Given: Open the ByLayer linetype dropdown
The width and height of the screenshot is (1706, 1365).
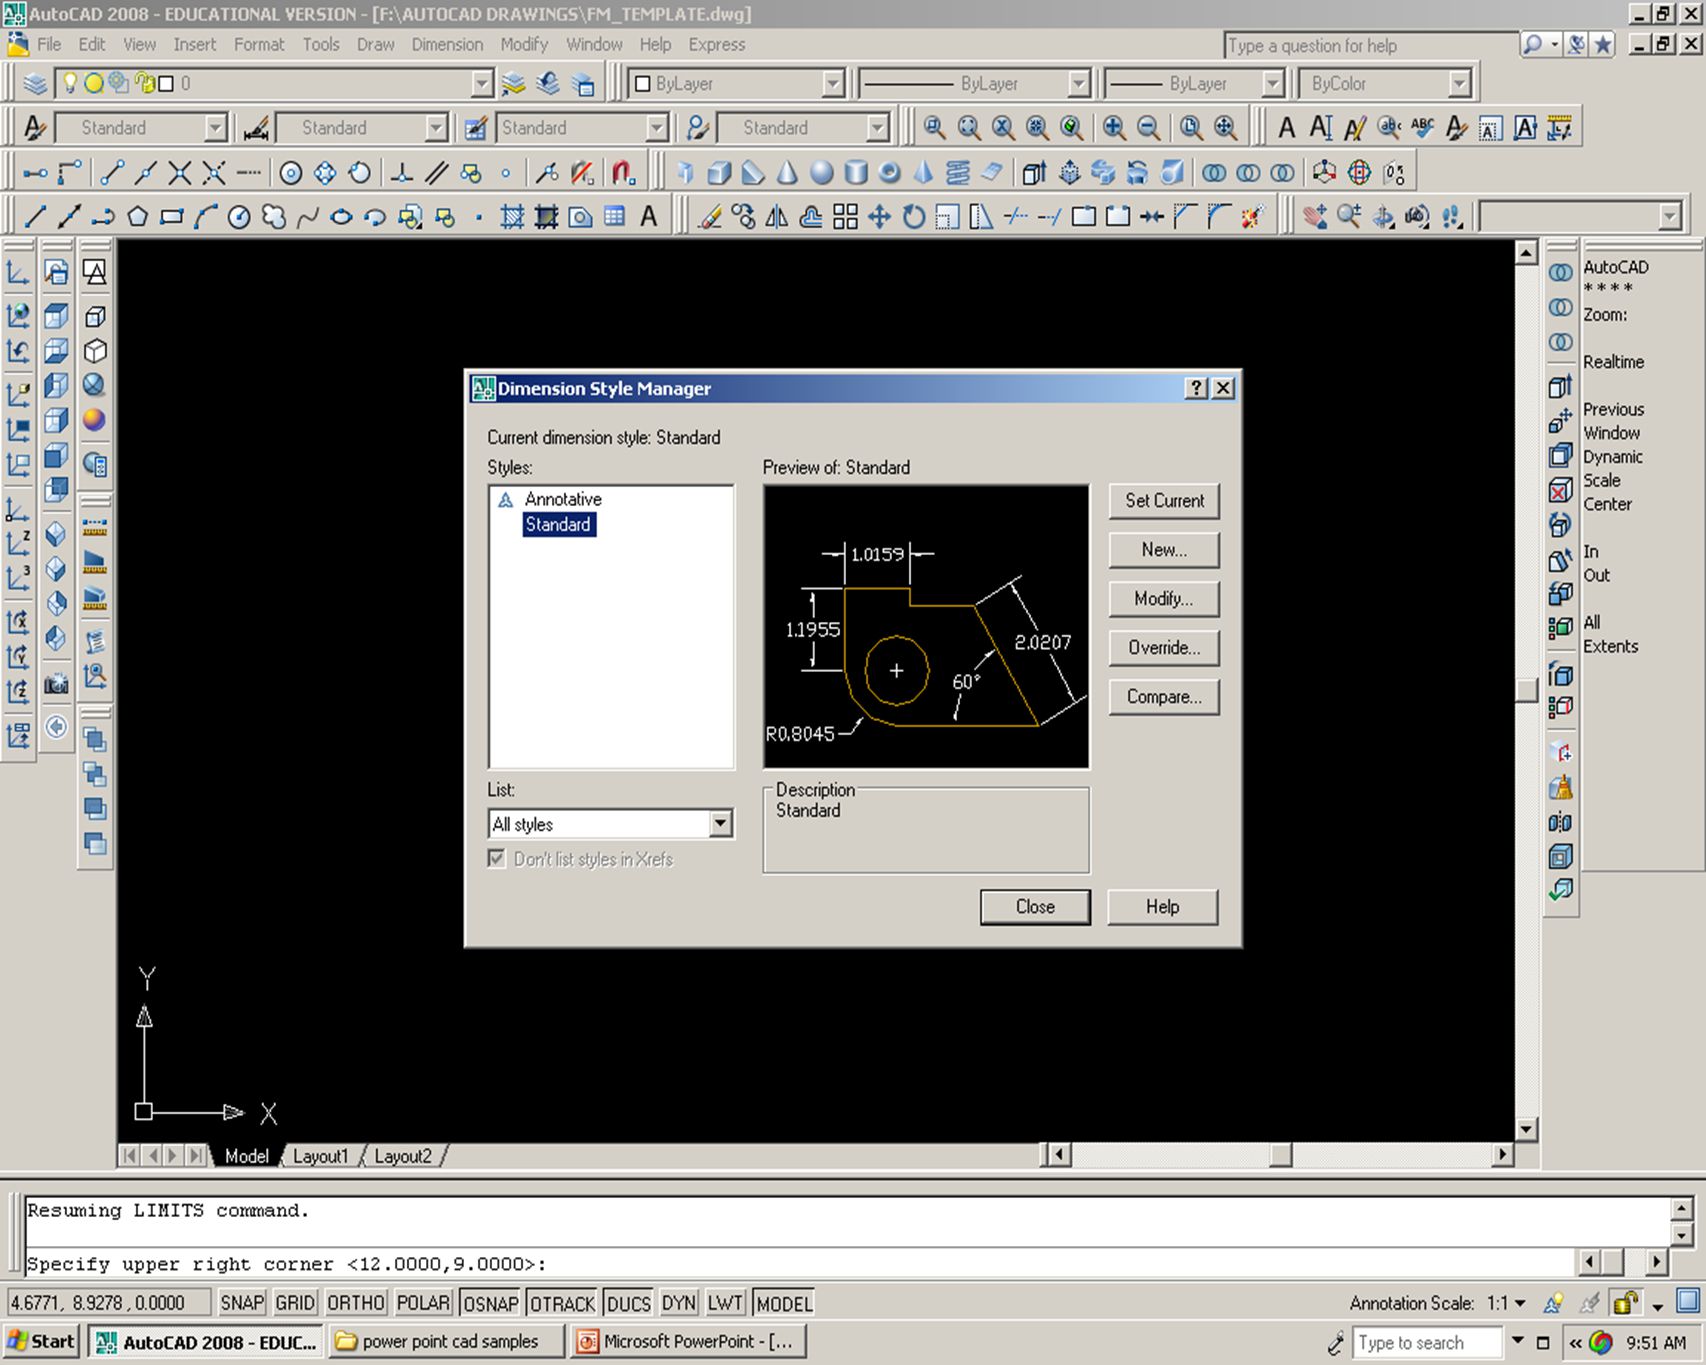Looking at the screenshot, I should 1078,83.
